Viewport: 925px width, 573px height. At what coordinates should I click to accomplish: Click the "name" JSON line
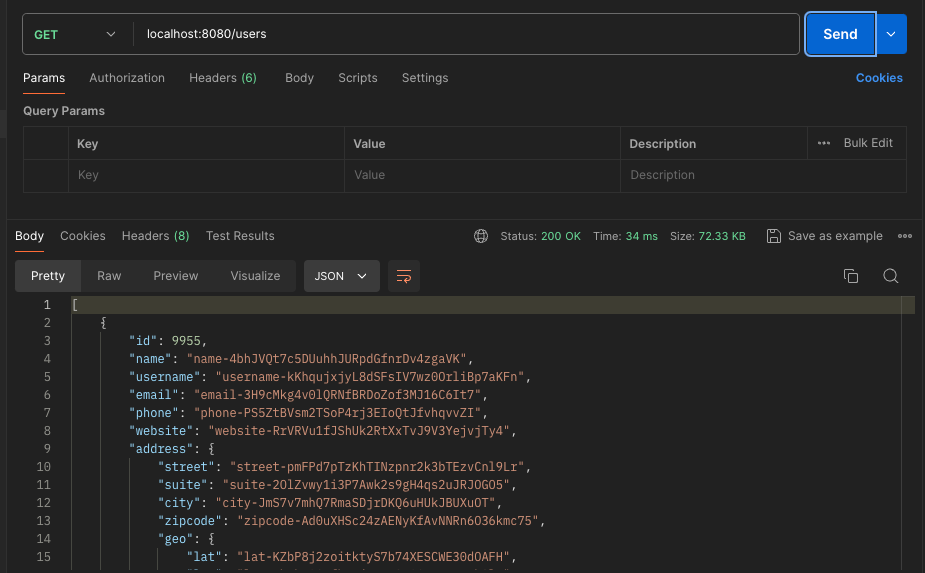pyautogui.click(x=301, y=359)
